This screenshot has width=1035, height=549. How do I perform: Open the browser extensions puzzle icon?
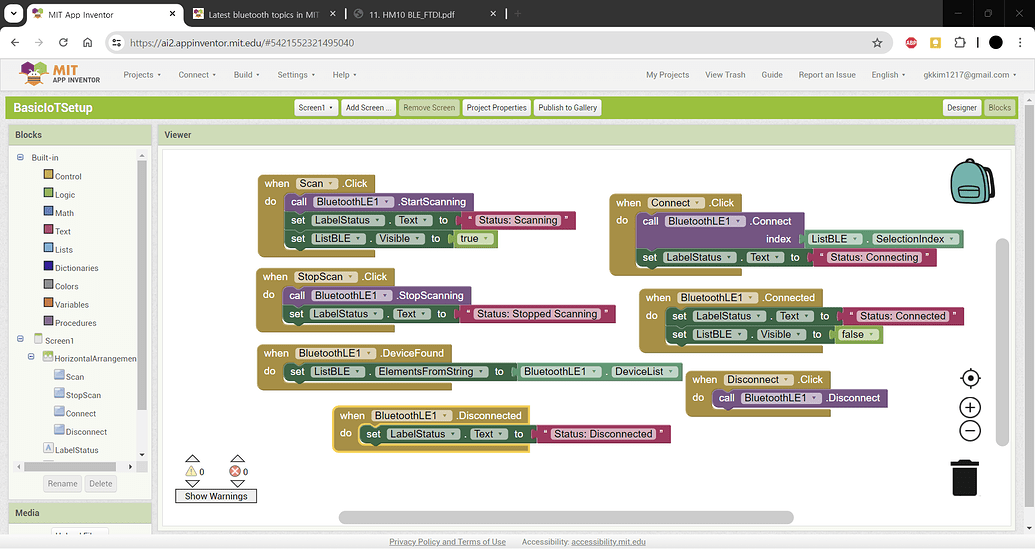[x=960, y=43]
